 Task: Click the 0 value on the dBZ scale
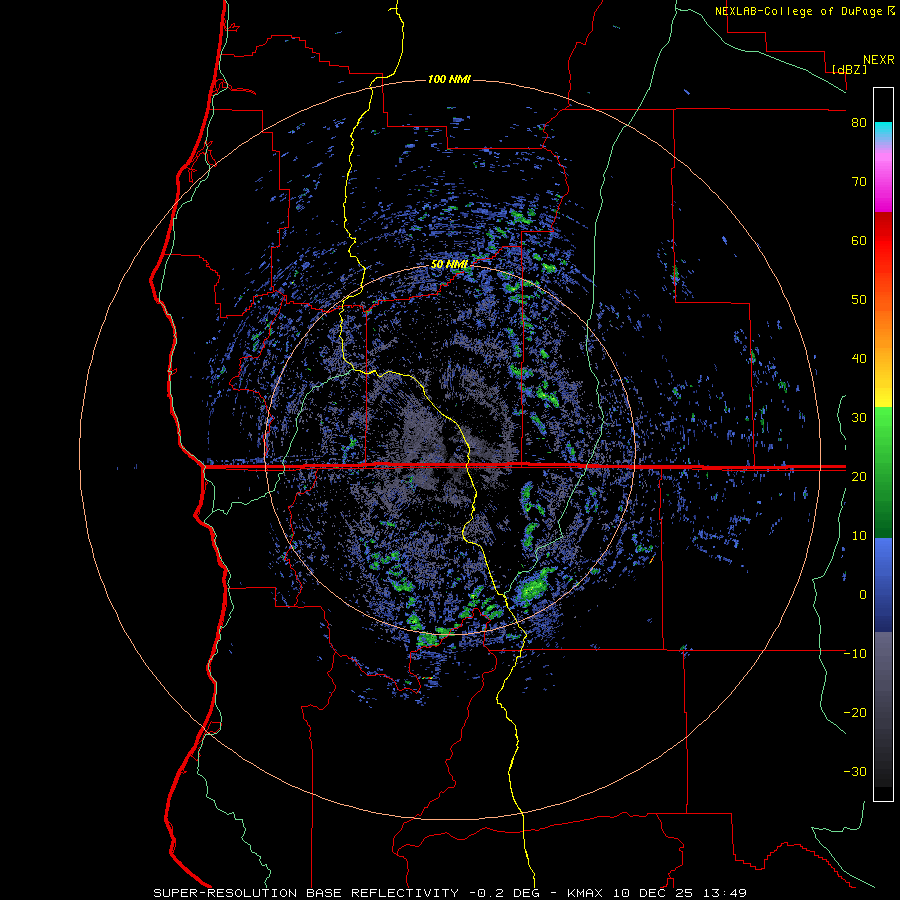pos(863,595)
